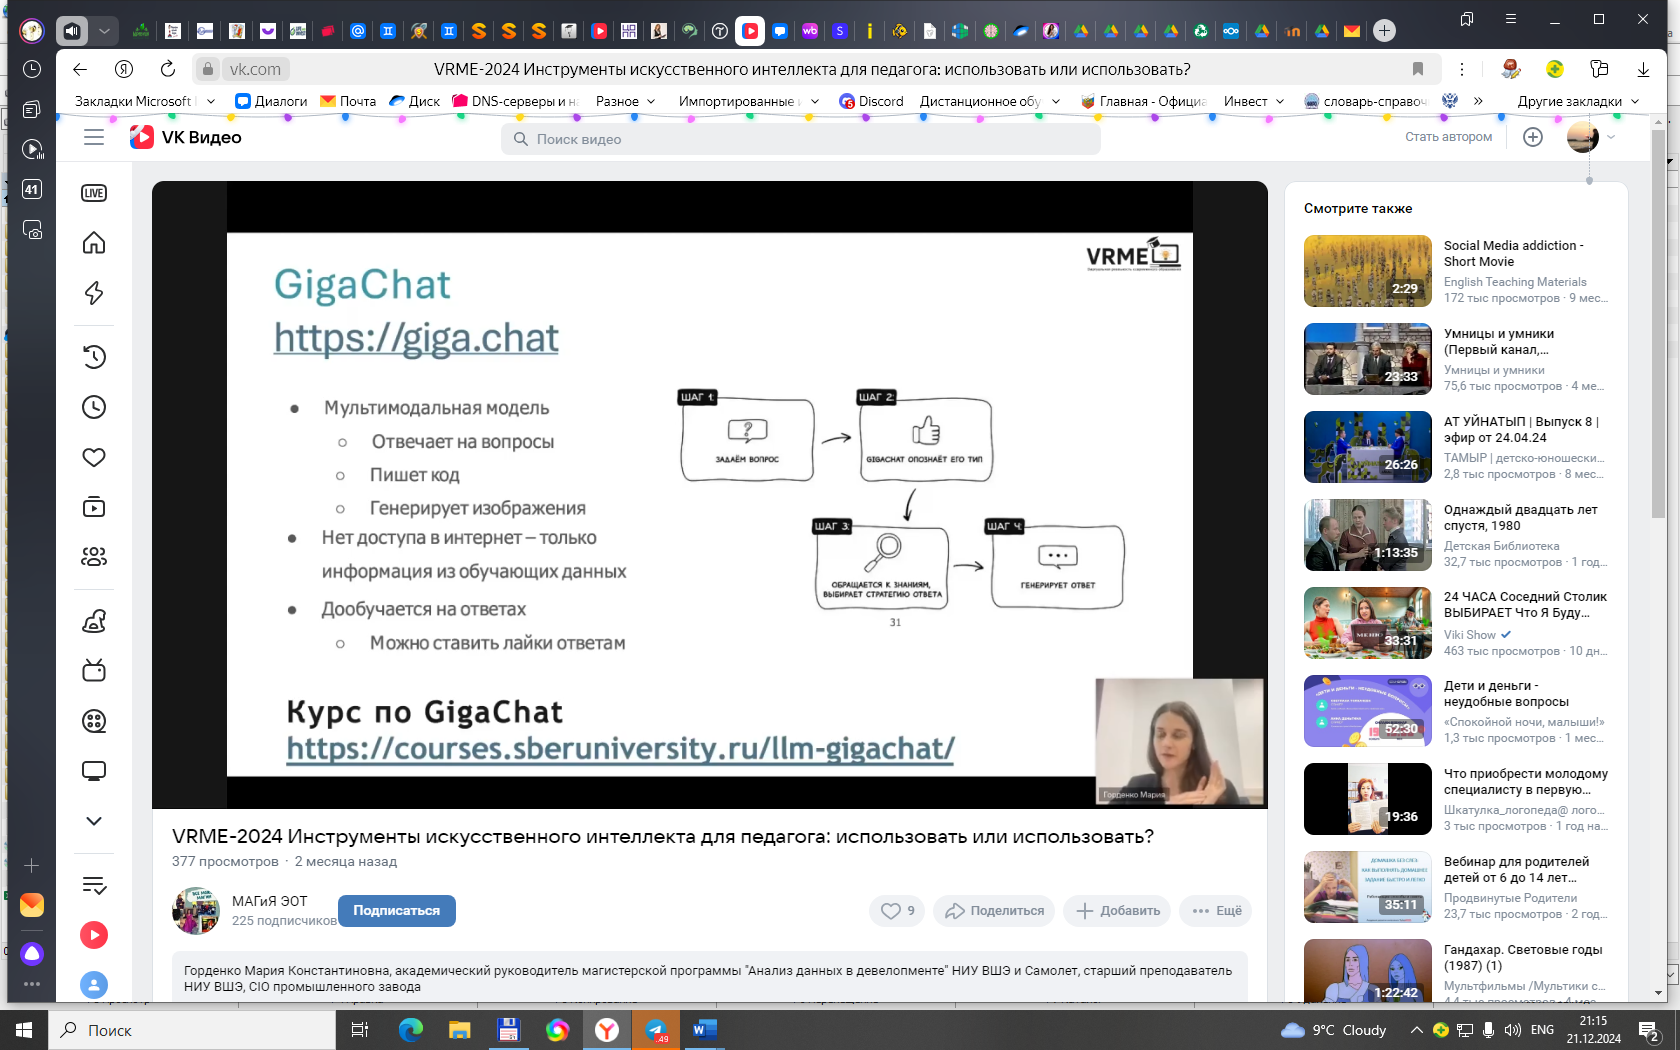Show hidden bookmarks with double chevron
This screenshot has width=1680, height=1050.
[1478, 101]
